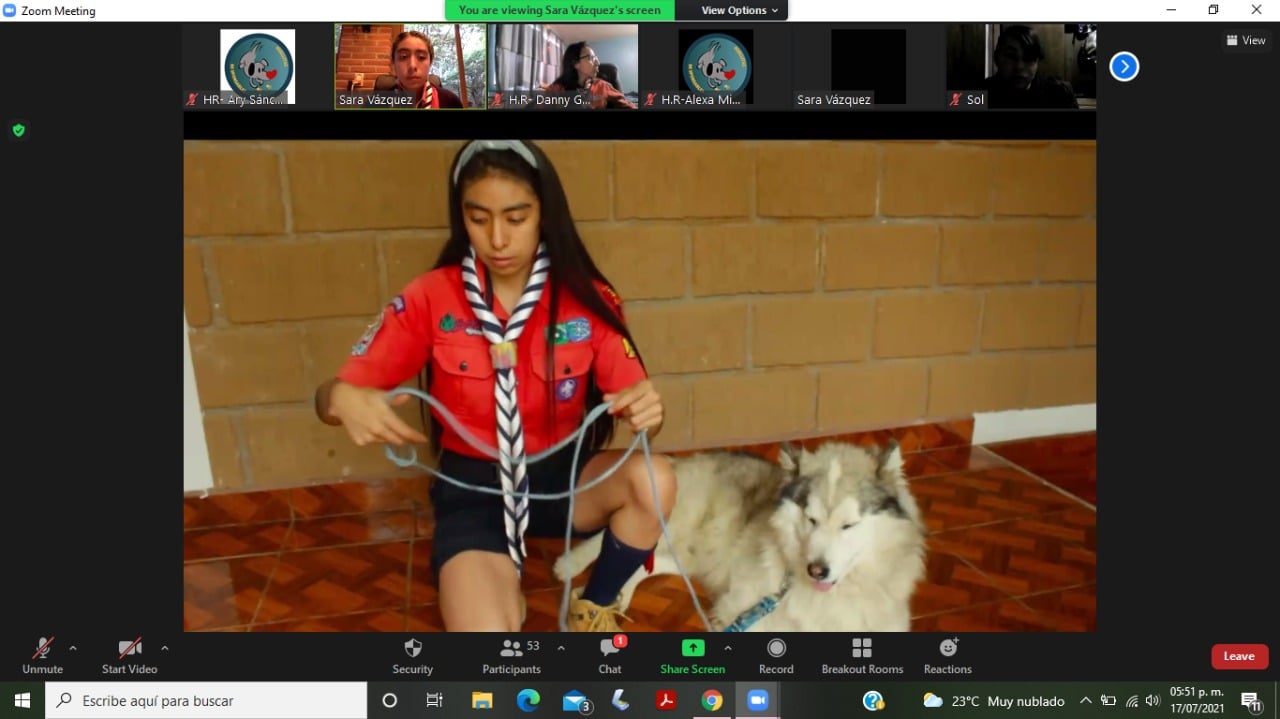Open the Participants panel
1280x719 pixels.
(512, 655)
